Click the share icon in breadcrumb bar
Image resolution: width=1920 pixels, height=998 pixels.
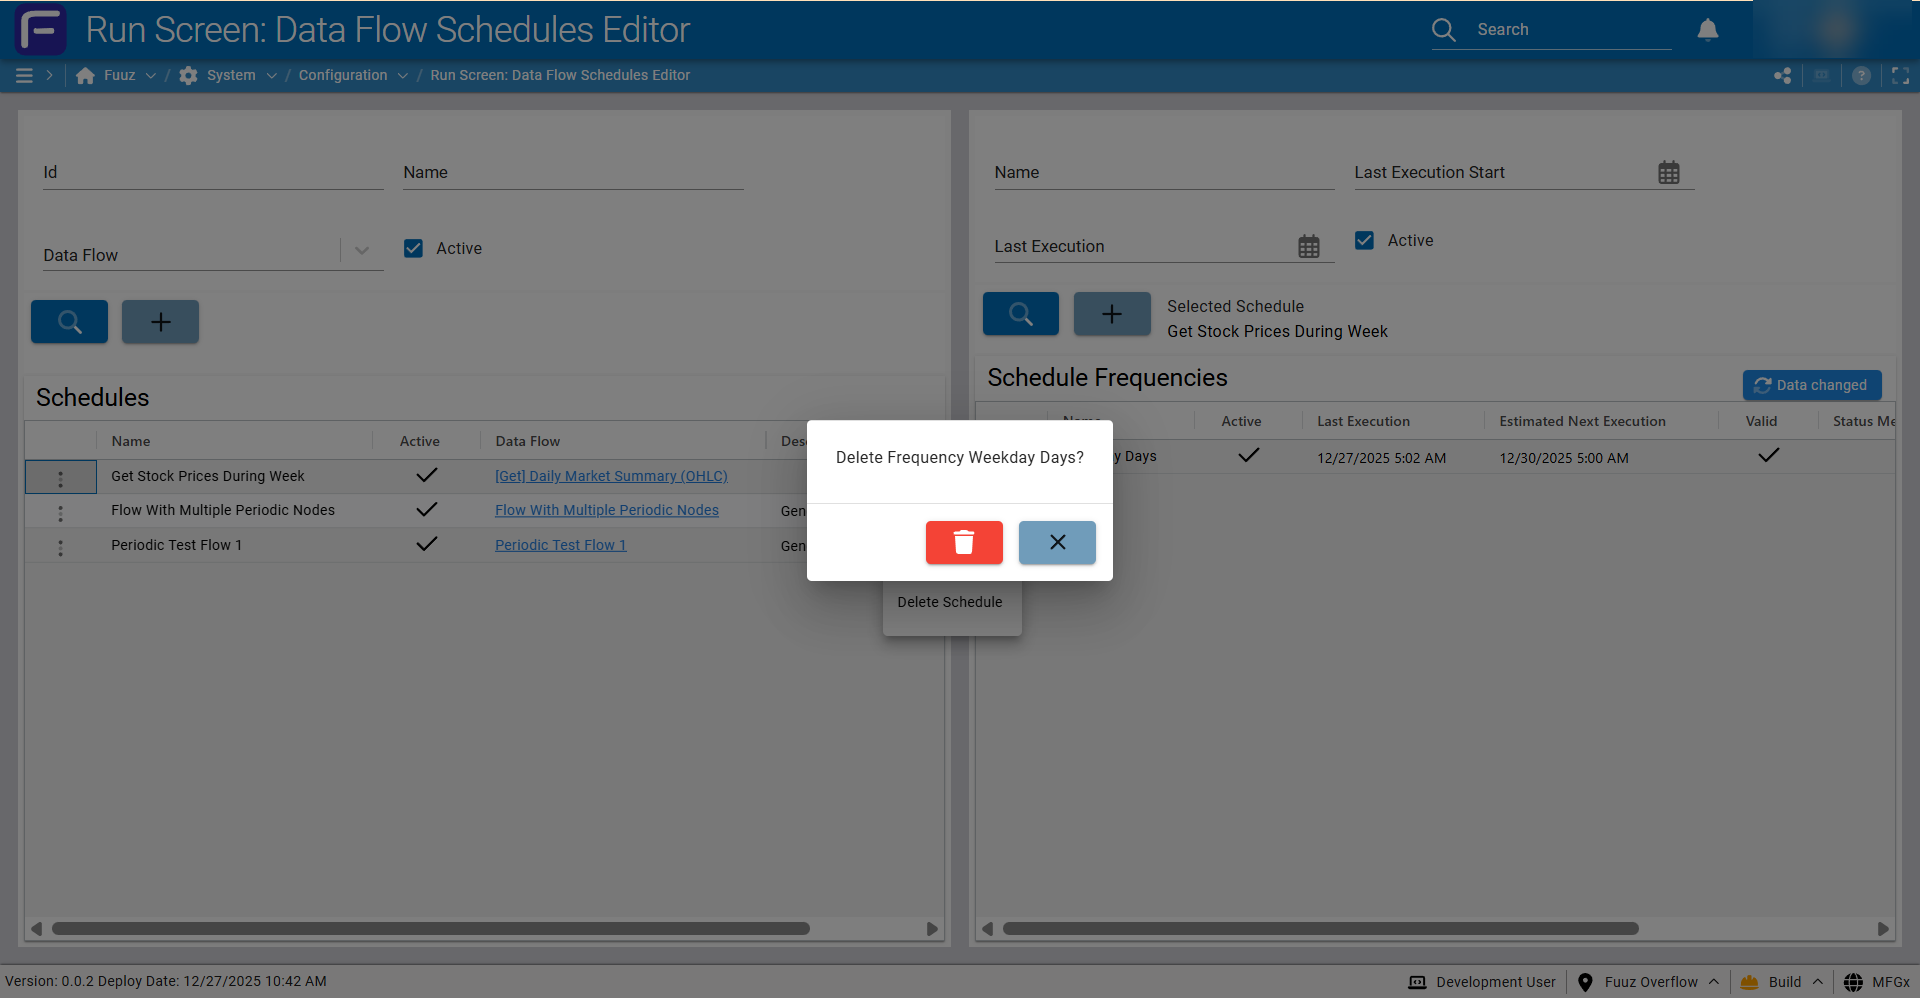click(1782, 75)
